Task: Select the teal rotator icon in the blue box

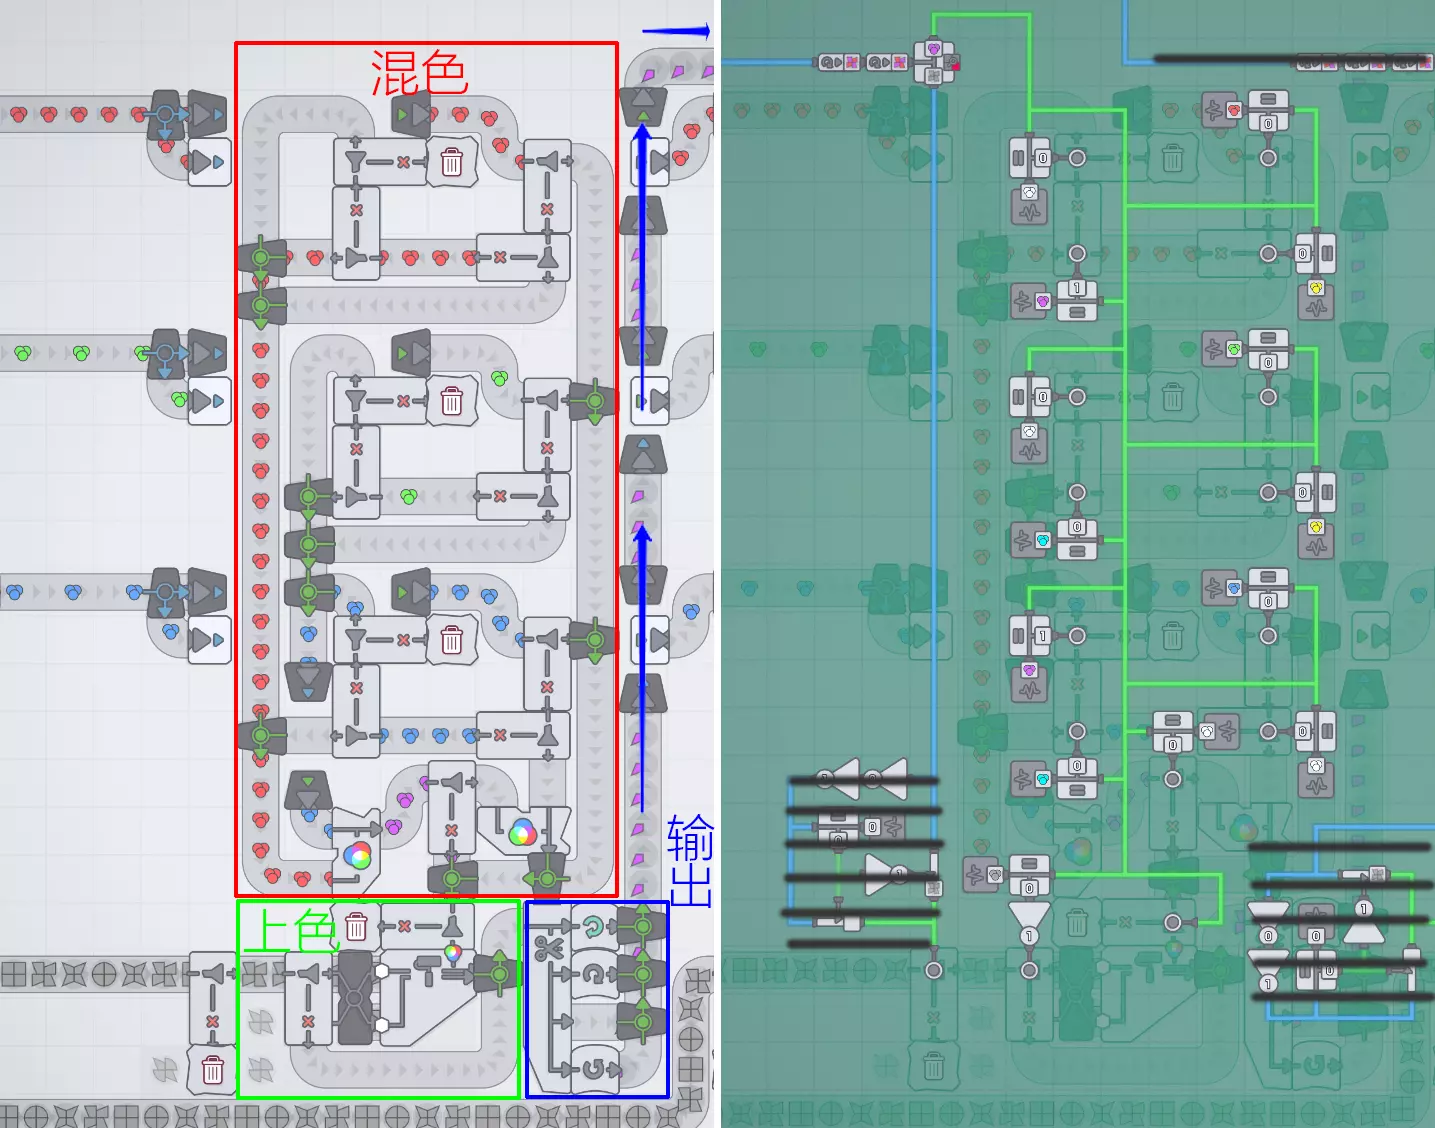Action: pyautogui.click(x=595, y=927)
